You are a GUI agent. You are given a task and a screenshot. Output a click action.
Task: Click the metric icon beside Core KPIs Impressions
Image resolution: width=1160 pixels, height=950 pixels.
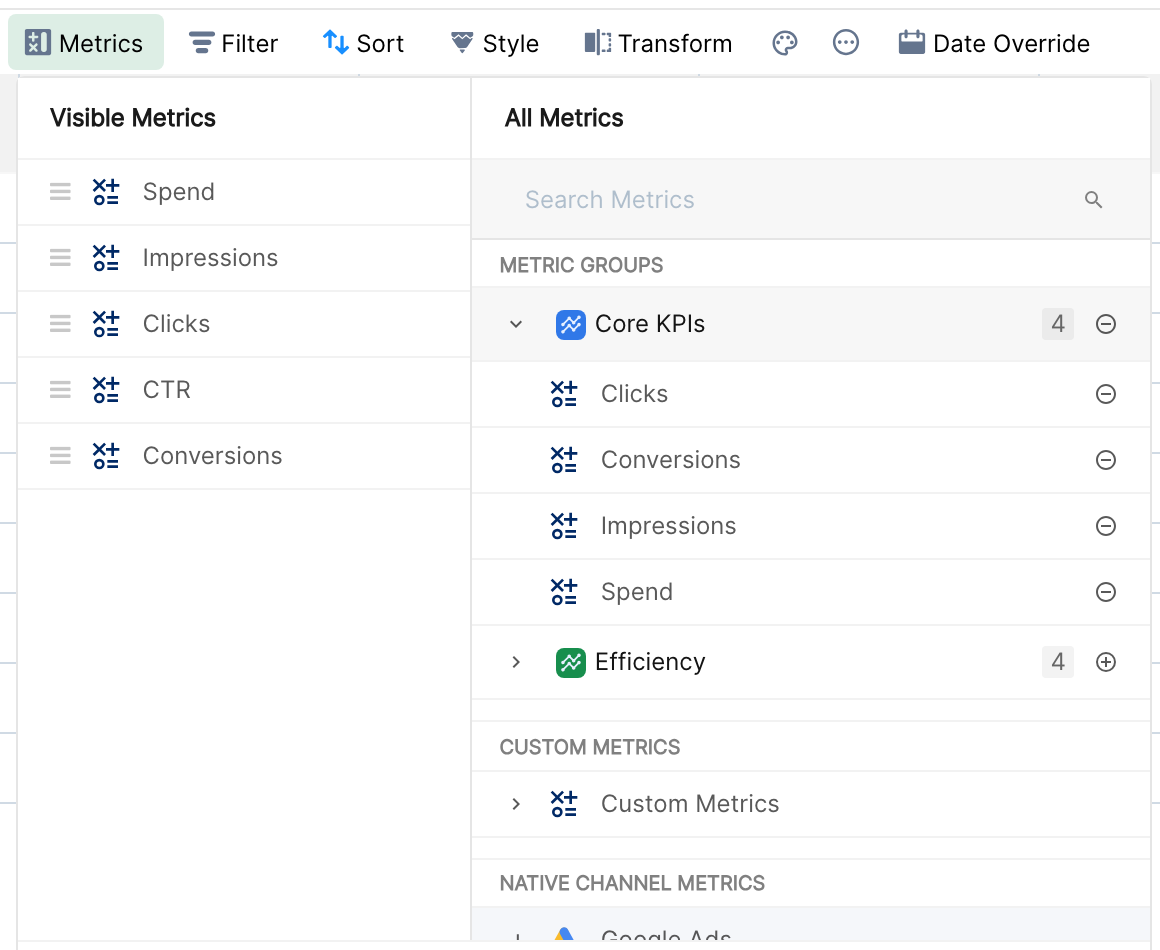point(564,526)
